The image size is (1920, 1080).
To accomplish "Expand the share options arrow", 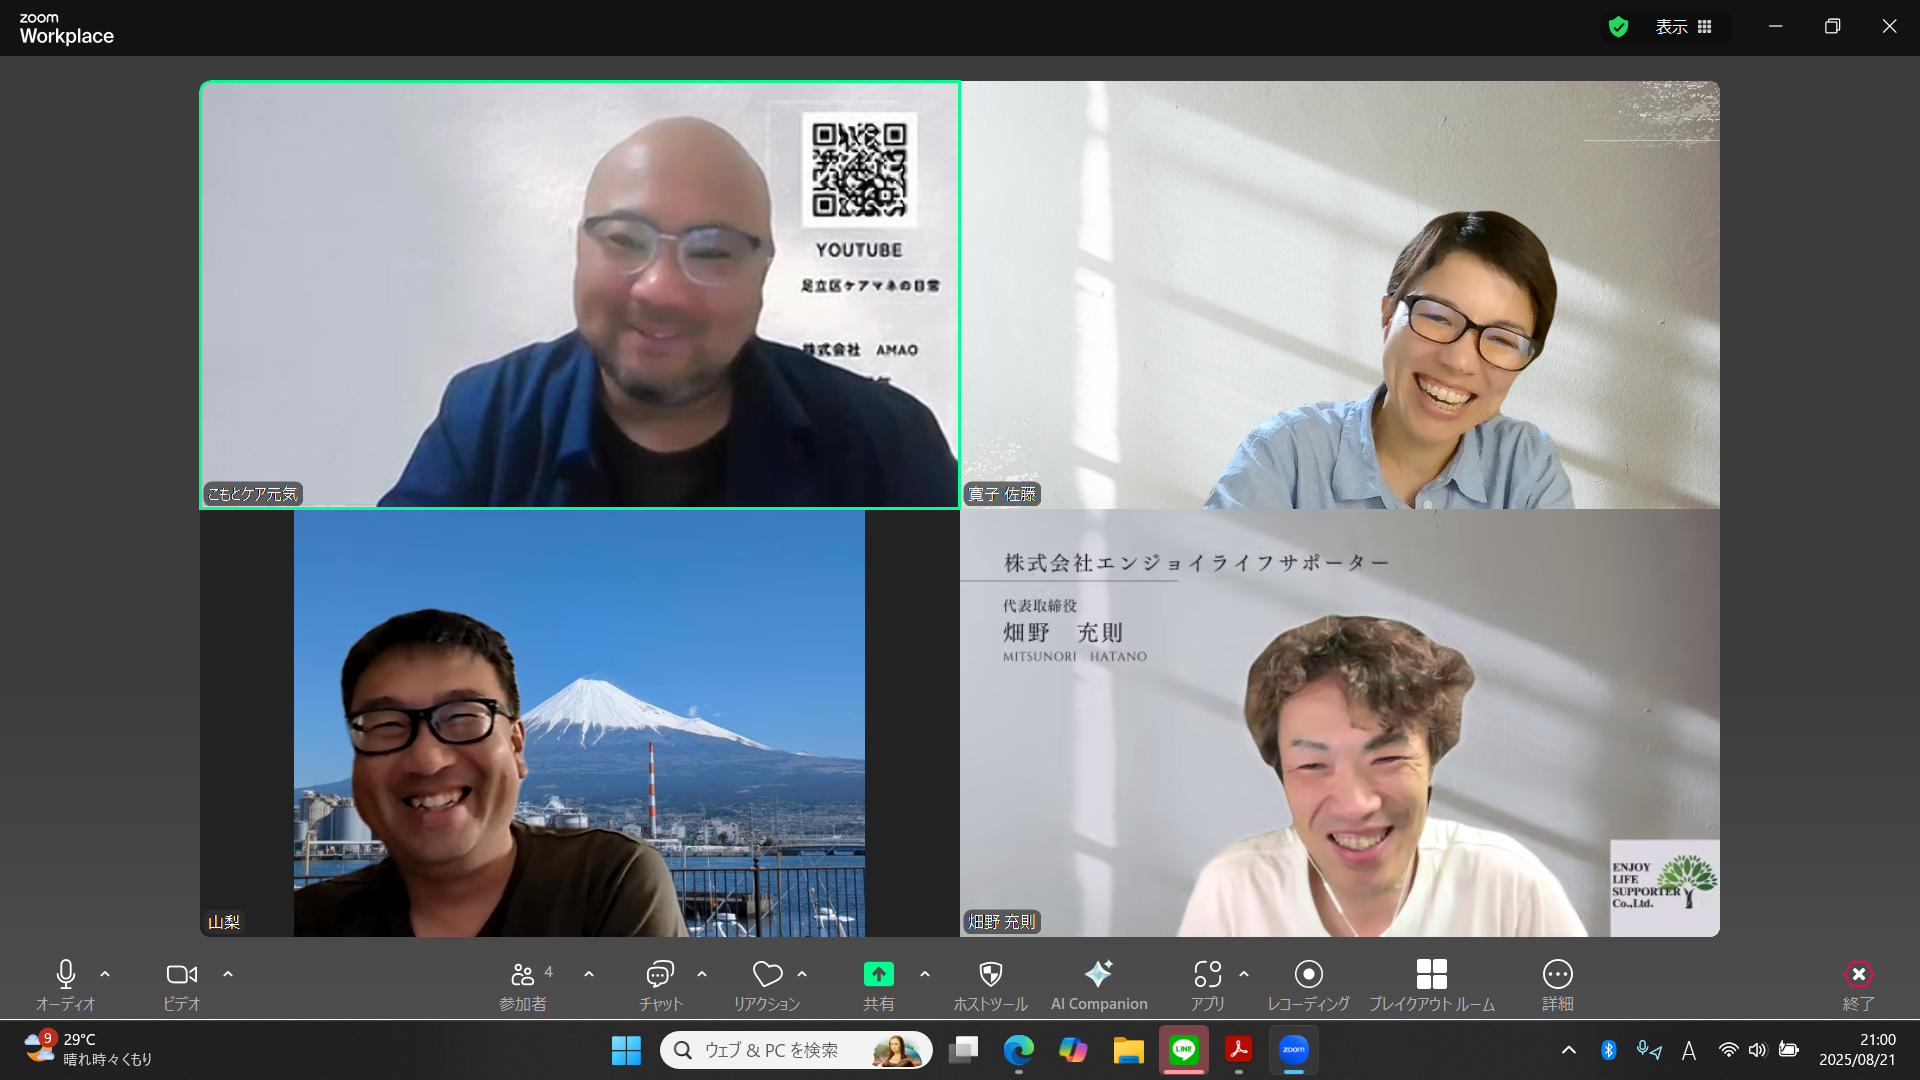I will click(925, 974).
